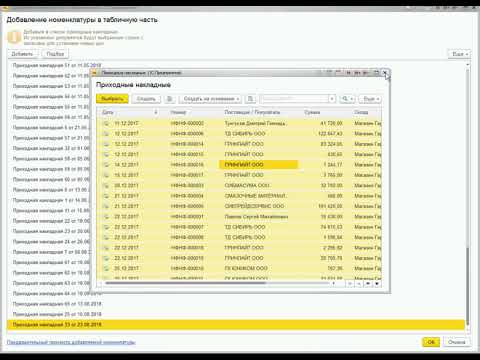This screenshot has width=480, height=360.
Task: Open the Создать на основании dropdown
Action: point(210,99)
